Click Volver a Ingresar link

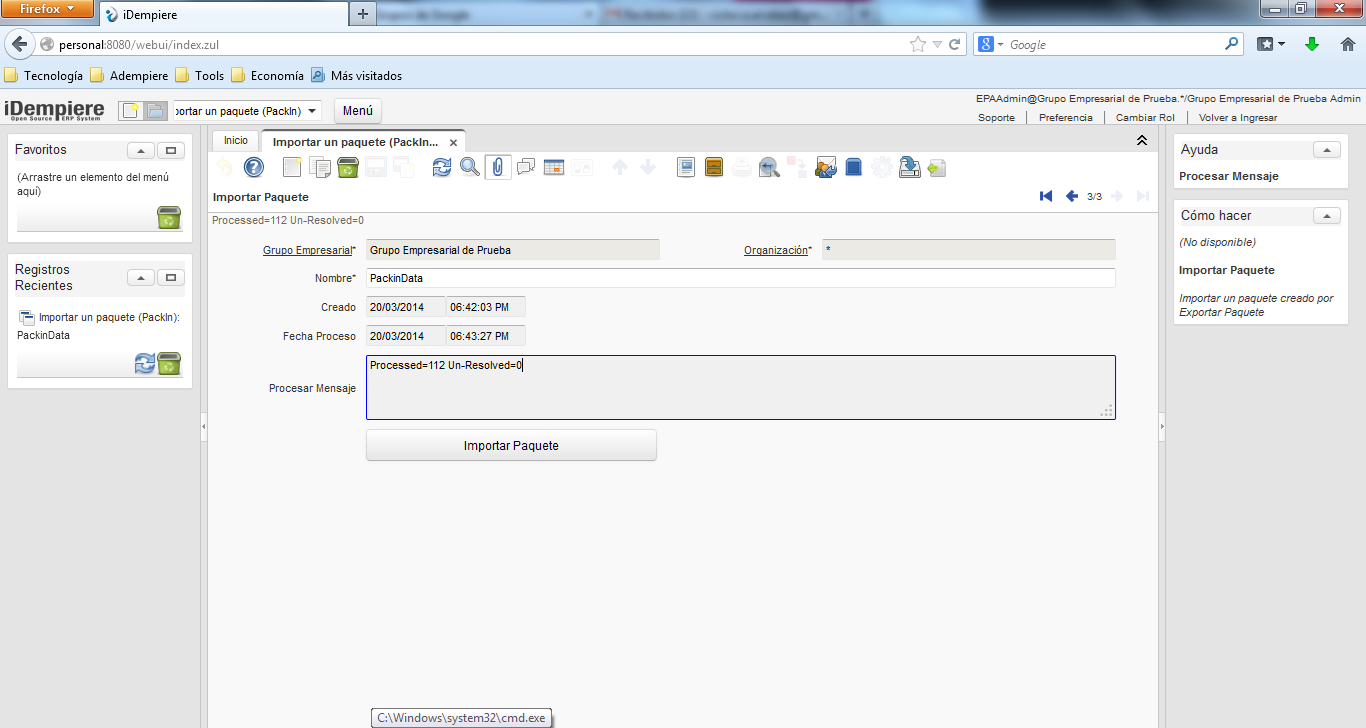[1238, 117]
